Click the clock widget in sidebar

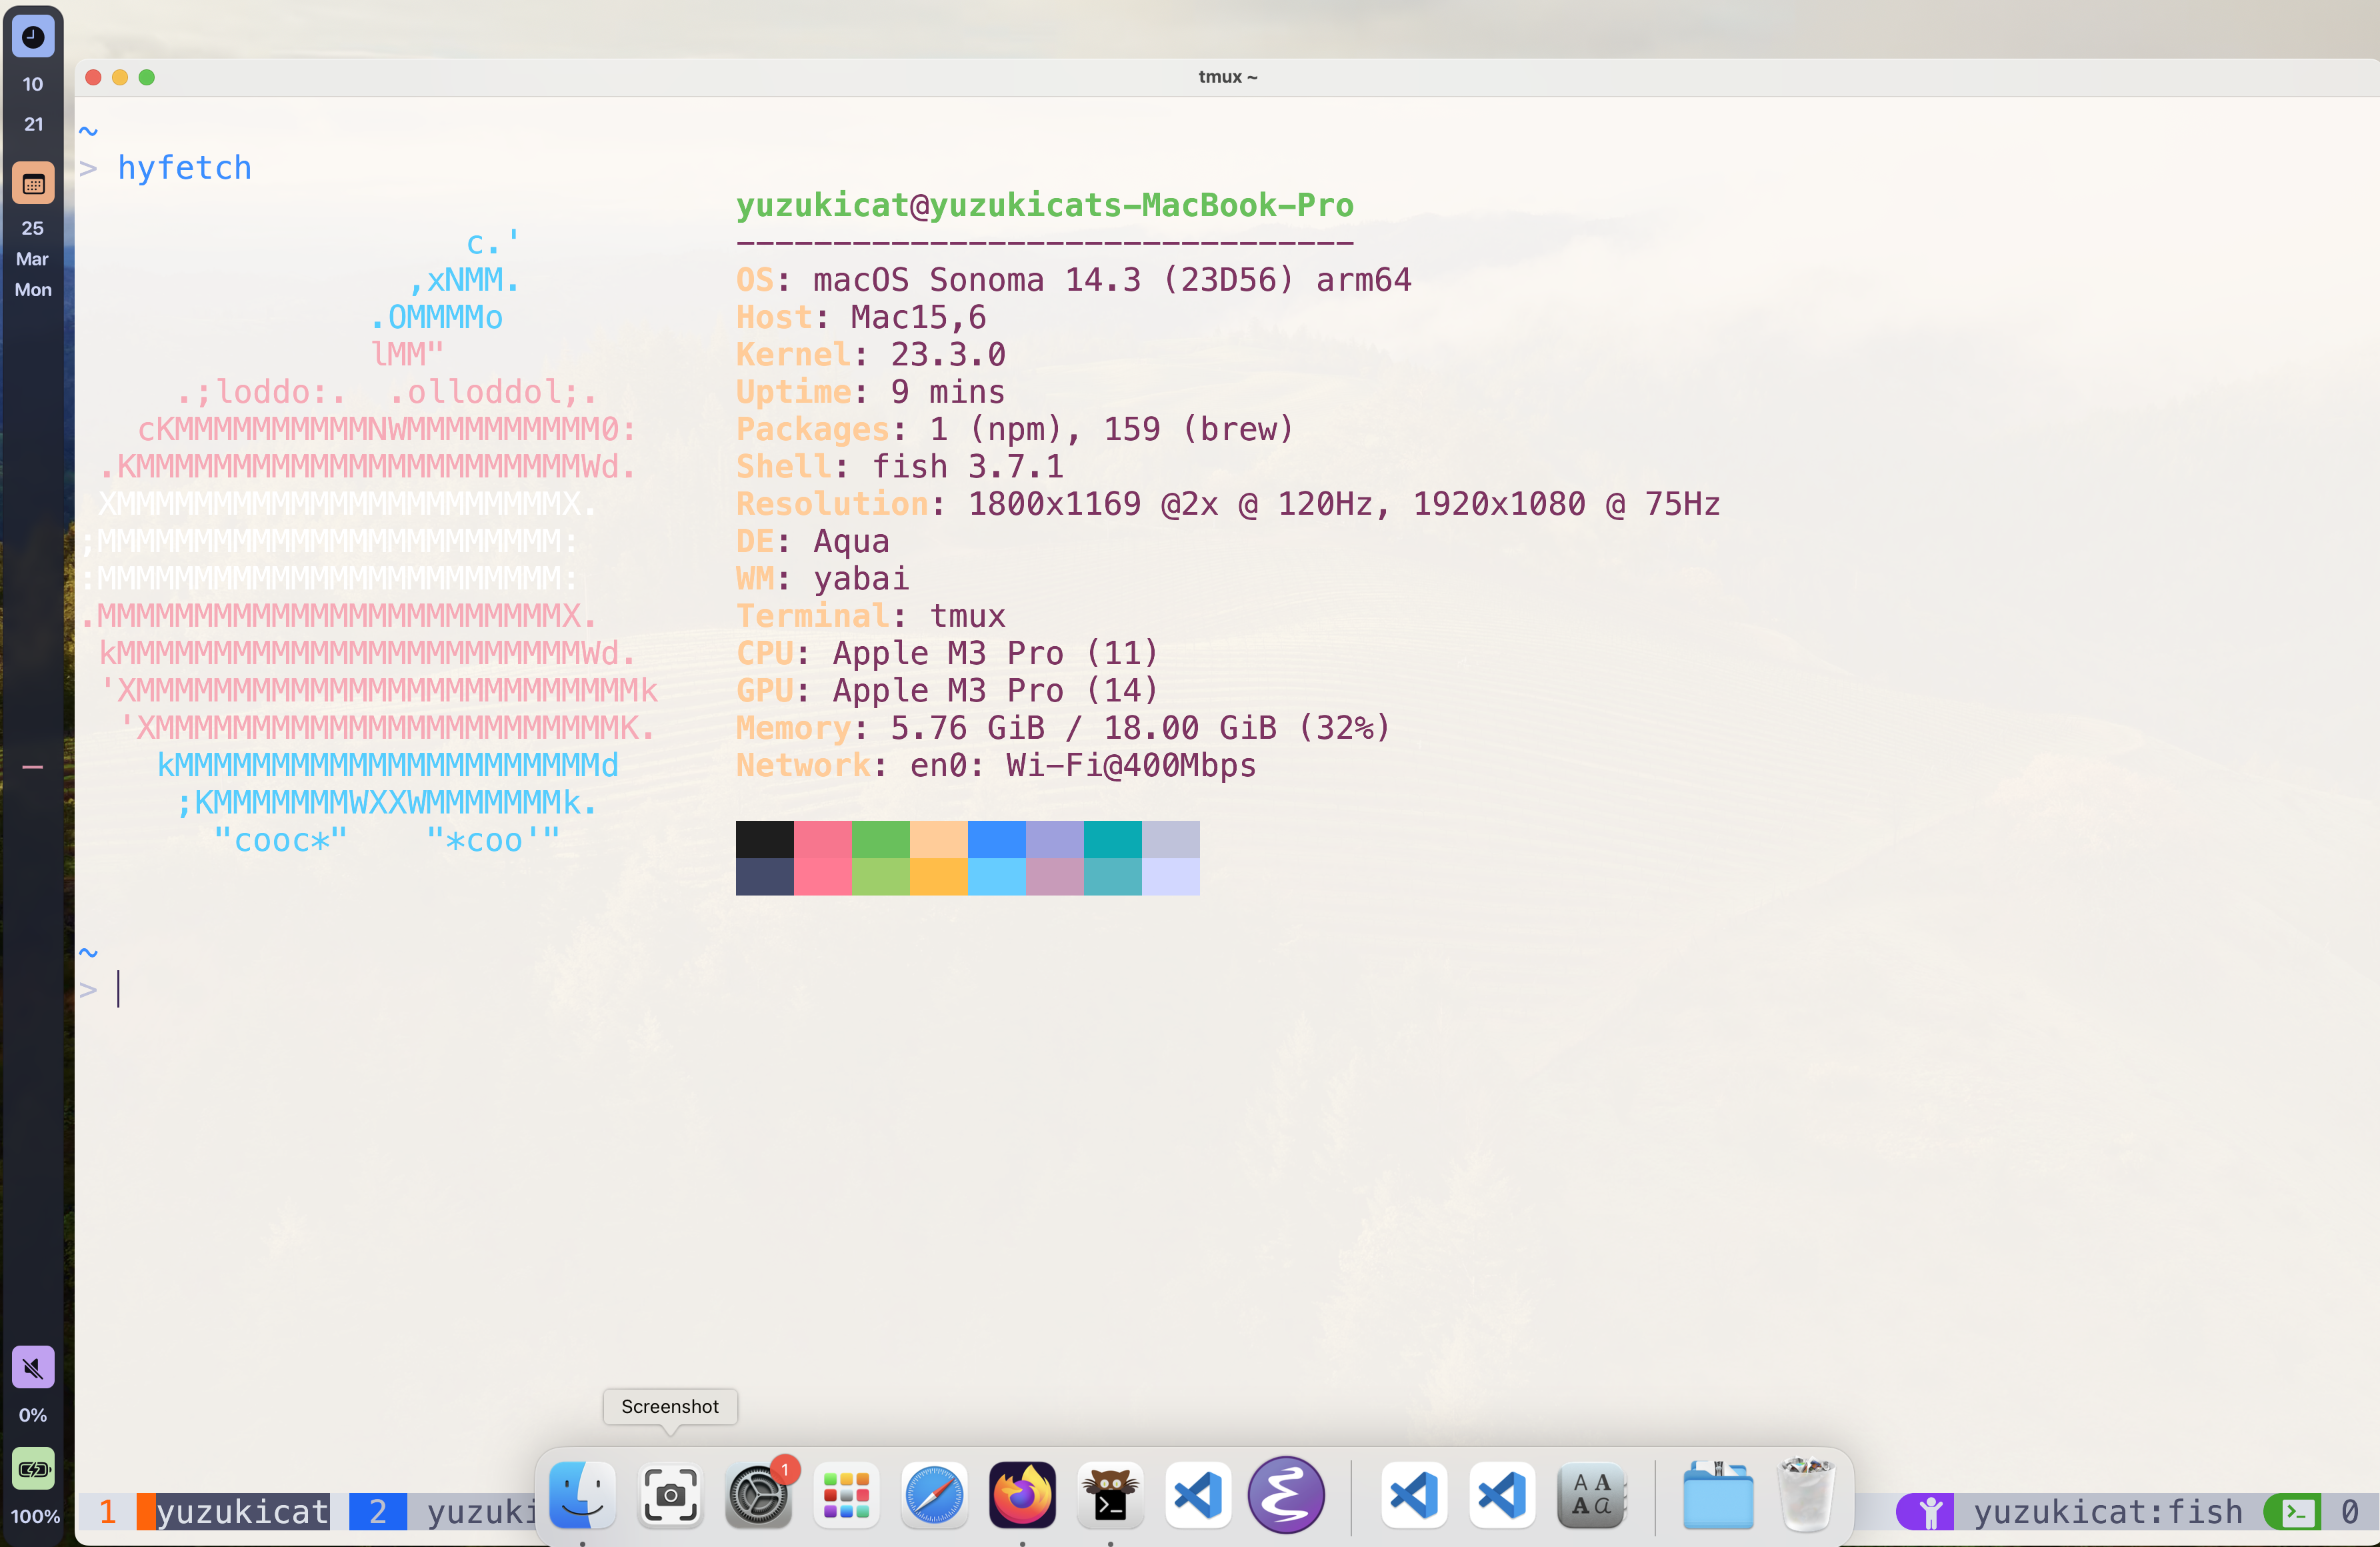pyautogui.click(x=33, y=37)
